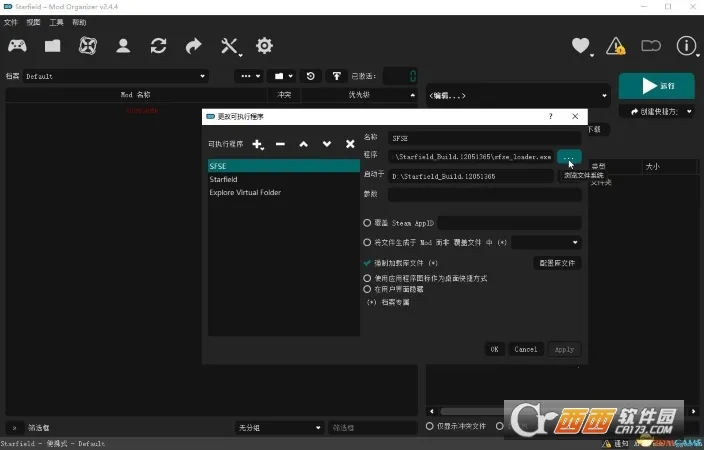Remove selected executable with minus icon
This screenshot has width=704, height=450.
click(x=280, y=145)
